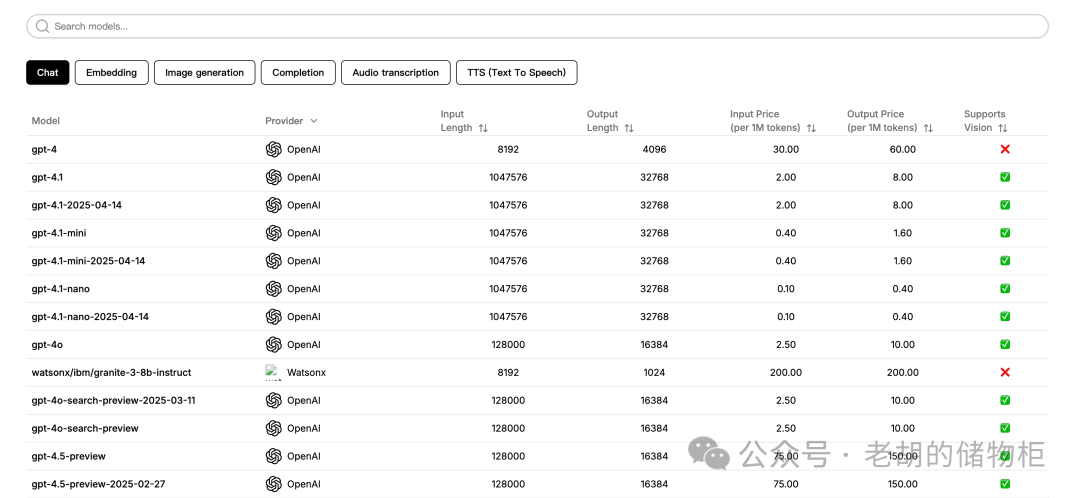Click the Model column header
The image size is (1080, 498).
point(45,121)
